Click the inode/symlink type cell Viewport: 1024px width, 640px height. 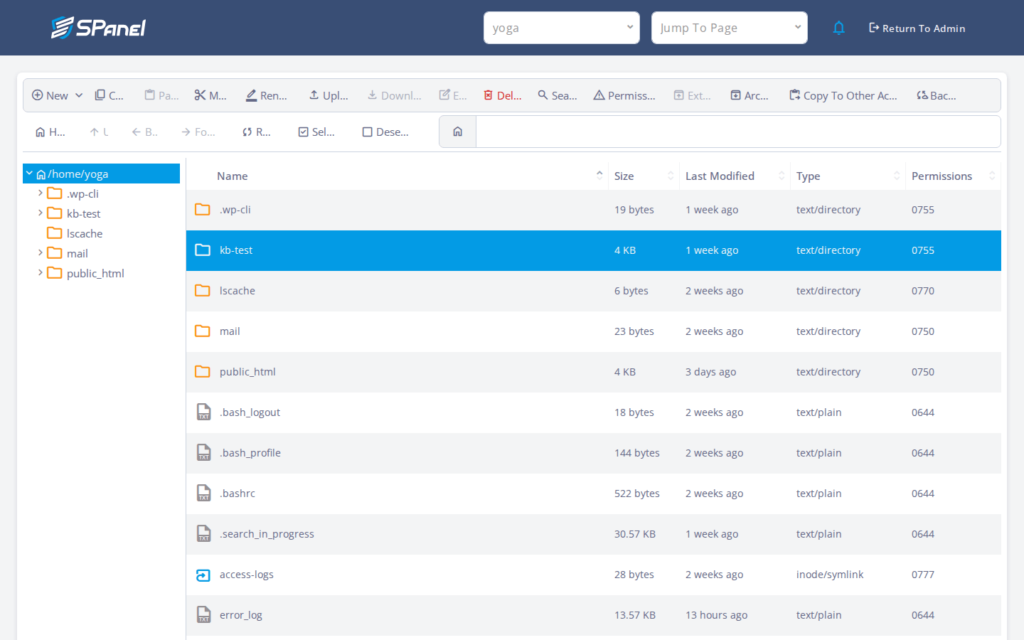[x=829, y=574]
